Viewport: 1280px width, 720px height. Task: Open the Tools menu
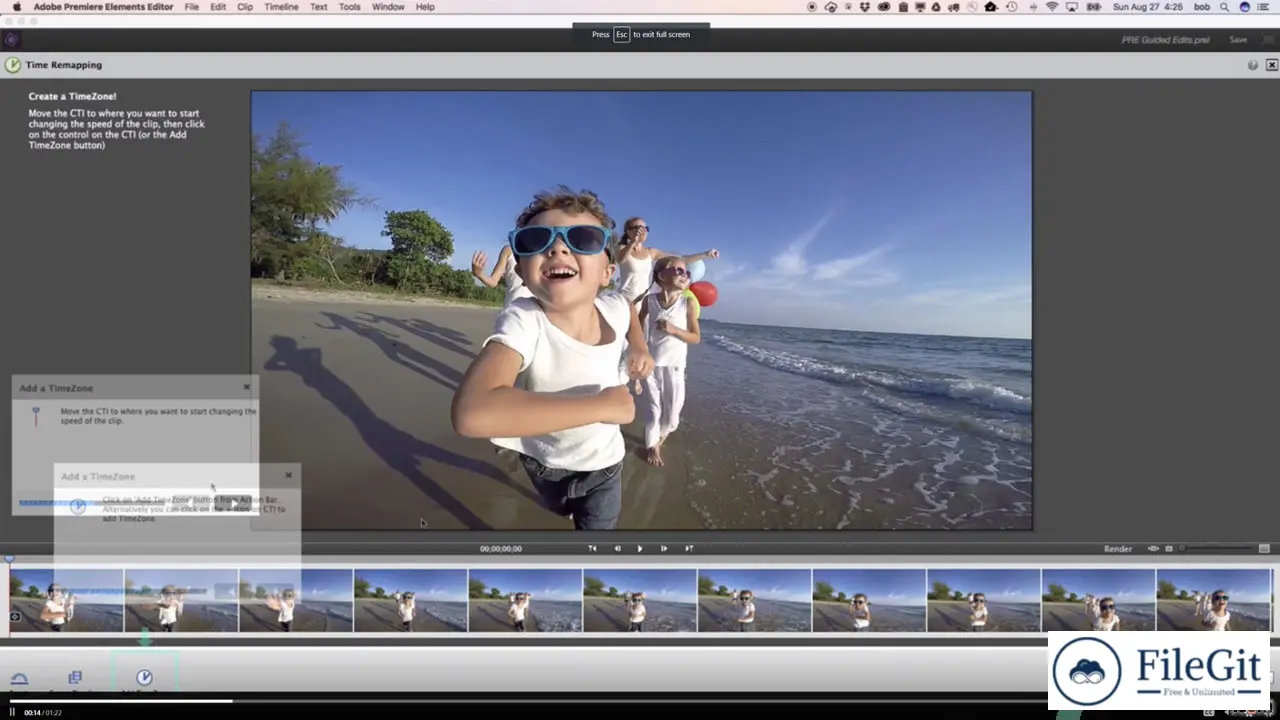pos(350,7)
